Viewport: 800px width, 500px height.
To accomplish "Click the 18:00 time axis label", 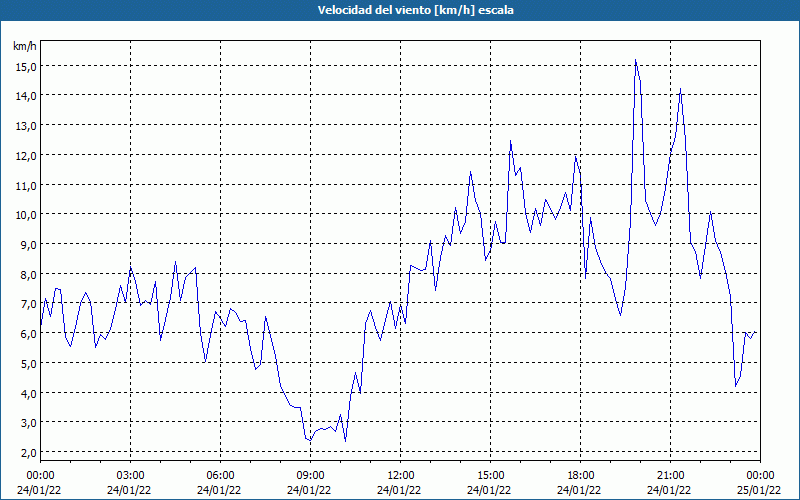I will (x=581, y=476).
